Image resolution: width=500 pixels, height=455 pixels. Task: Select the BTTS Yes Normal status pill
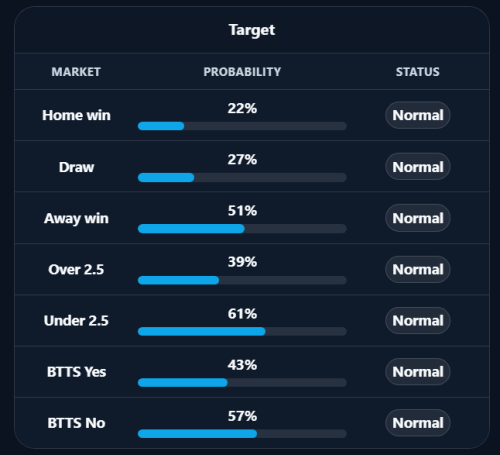pos(418,372)
